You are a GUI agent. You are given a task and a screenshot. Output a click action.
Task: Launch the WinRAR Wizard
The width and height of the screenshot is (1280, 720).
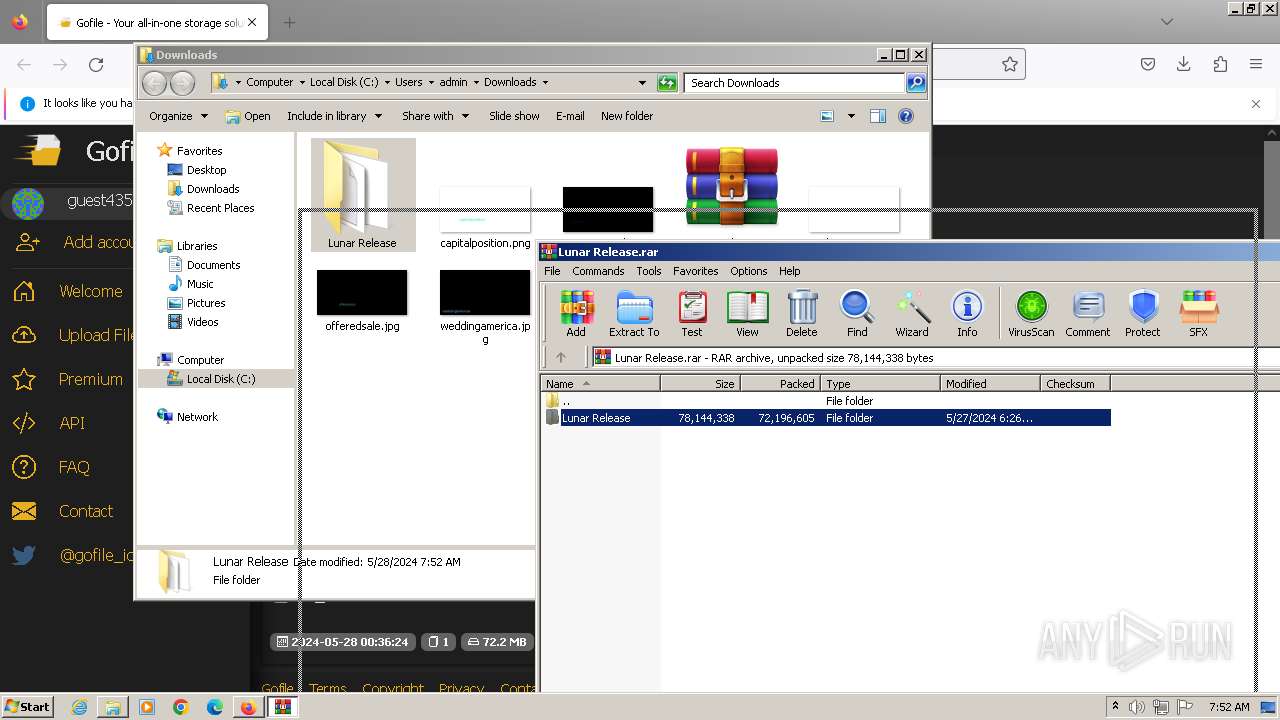911,313
